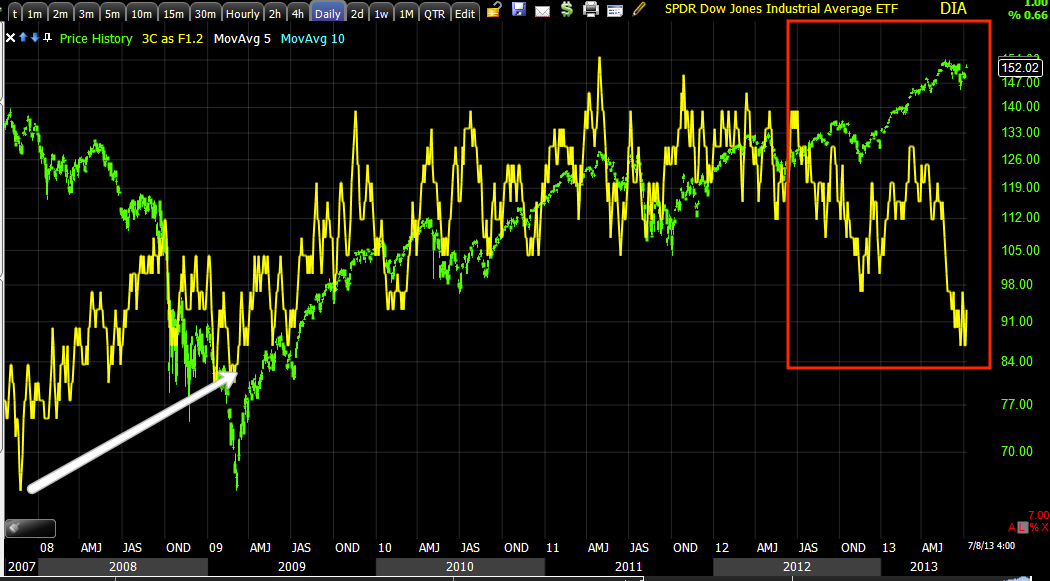Click the 2013 year band on timeline
Viewport: 1050px width, 581px height.
point(924,567)
